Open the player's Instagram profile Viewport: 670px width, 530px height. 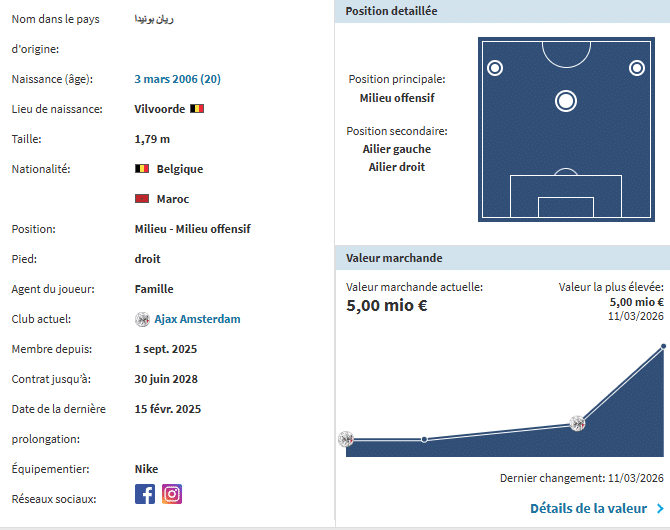(x=172, y=494)
